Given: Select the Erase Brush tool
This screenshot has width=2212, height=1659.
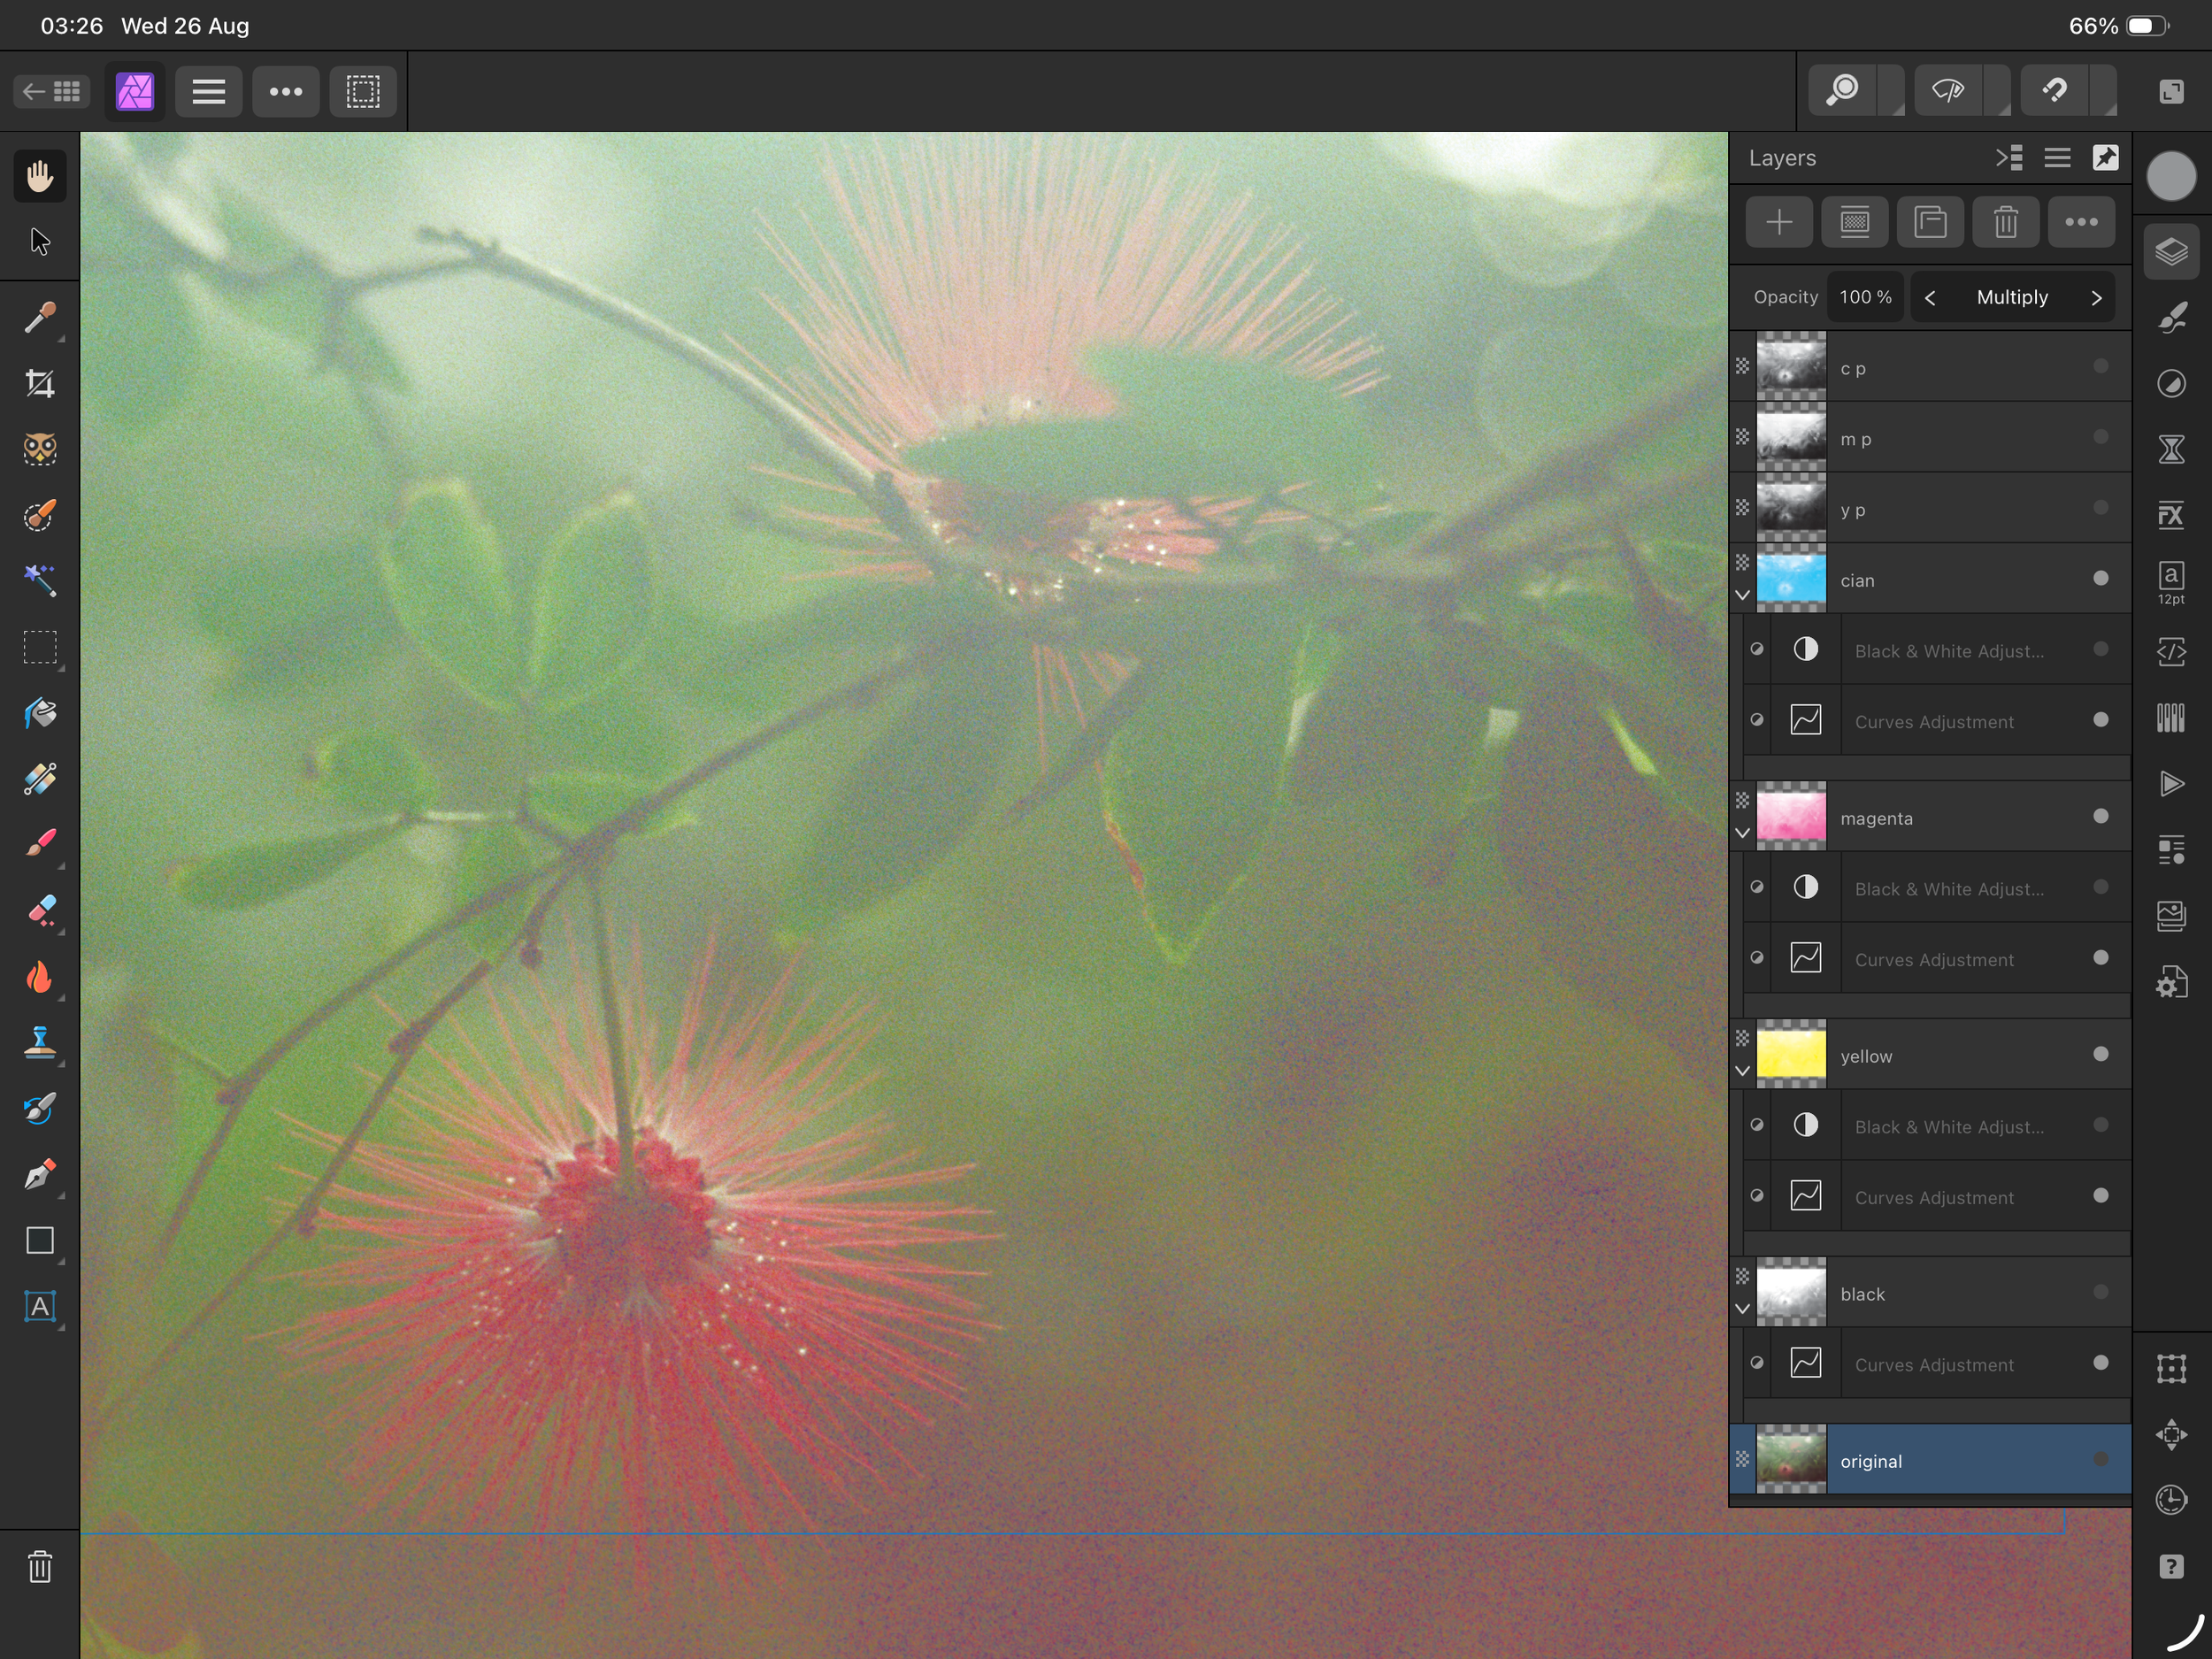Looking at the screenshot, I should point(40,910).
